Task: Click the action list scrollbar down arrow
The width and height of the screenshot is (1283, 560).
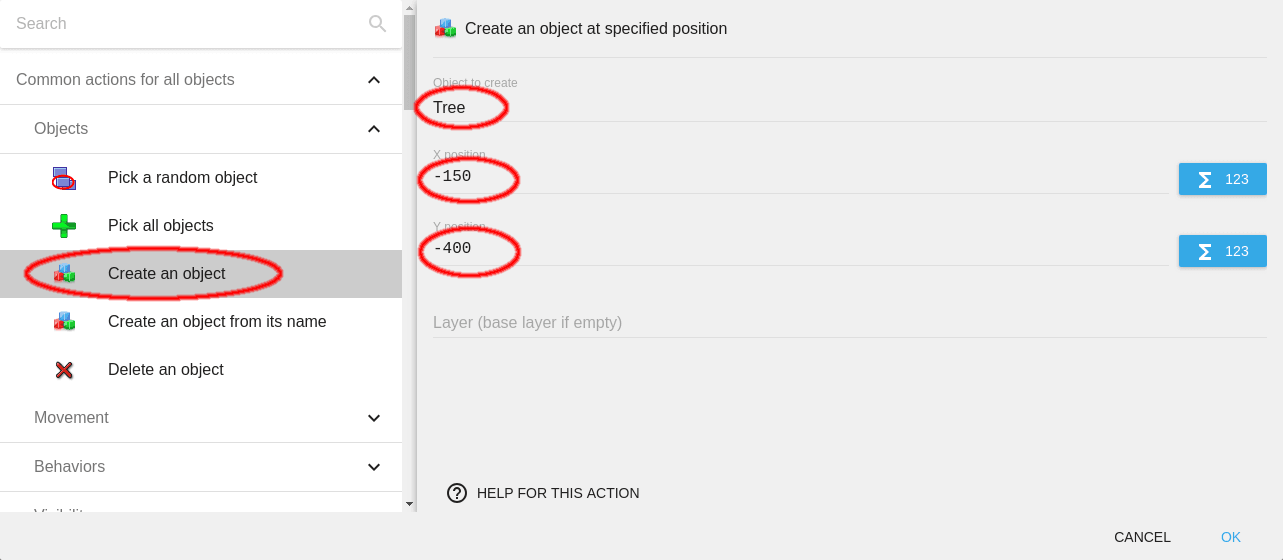Action: click(409, 503)
